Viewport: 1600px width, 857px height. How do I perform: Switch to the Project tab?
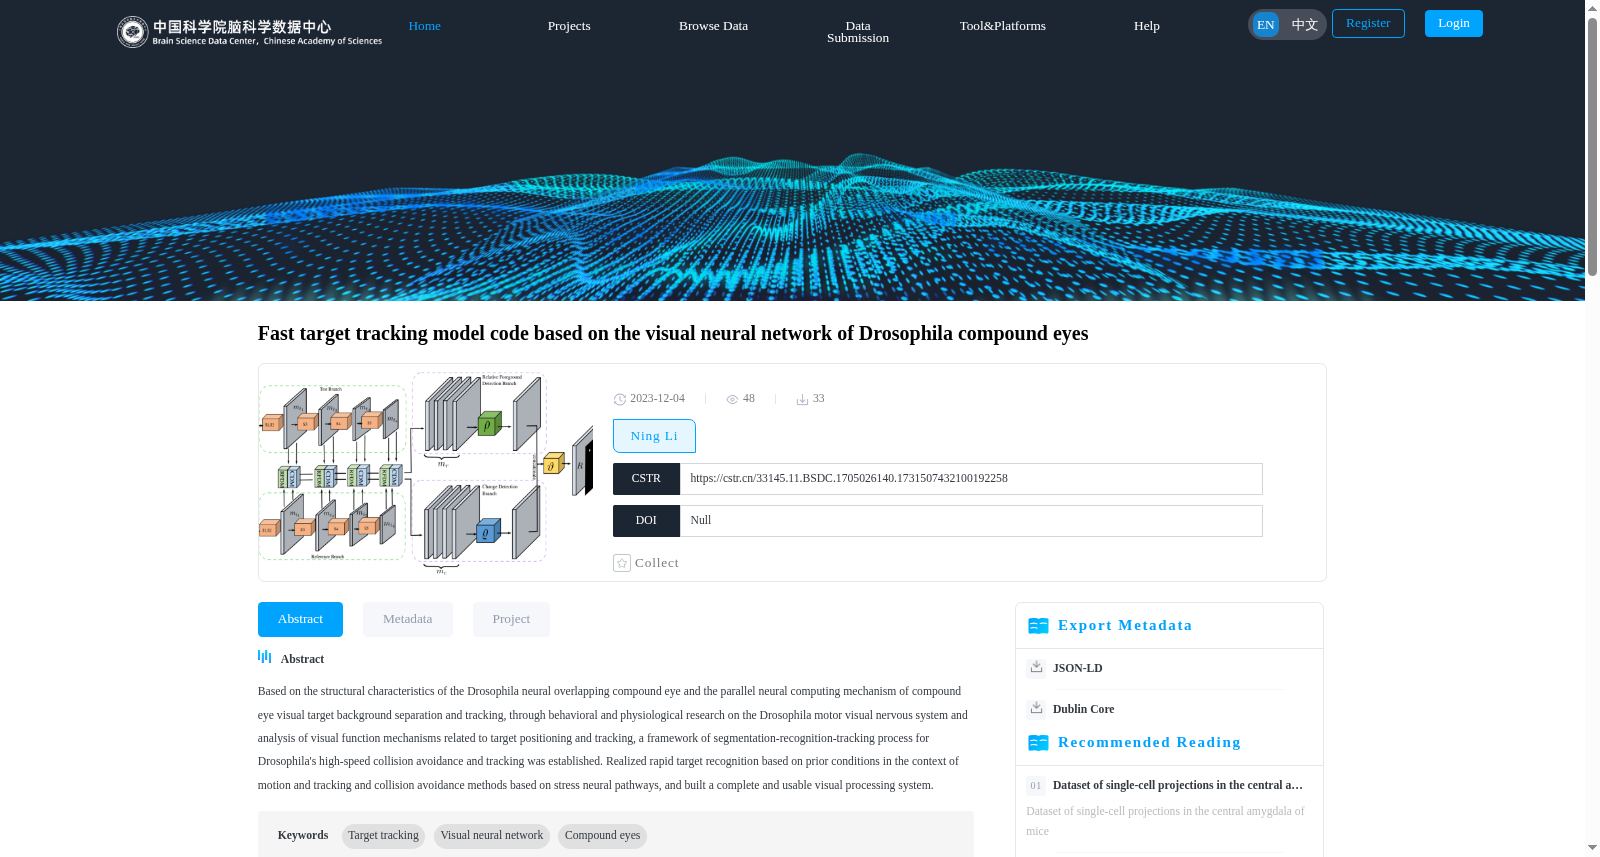point(511,619)
